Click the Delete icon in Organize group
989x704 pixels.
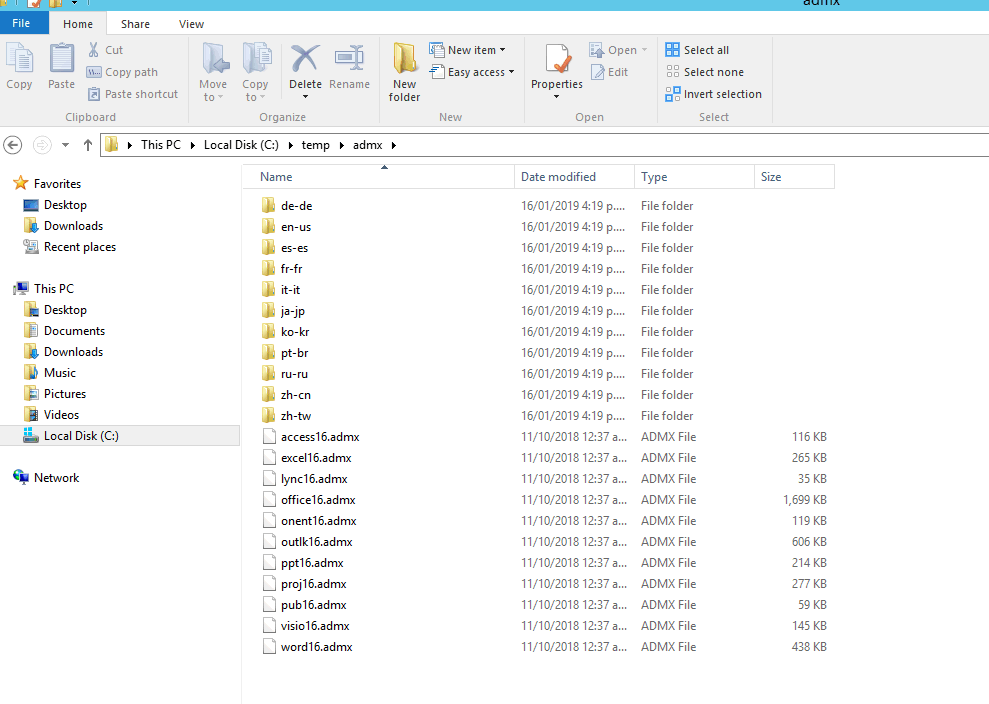click(305, 59)
